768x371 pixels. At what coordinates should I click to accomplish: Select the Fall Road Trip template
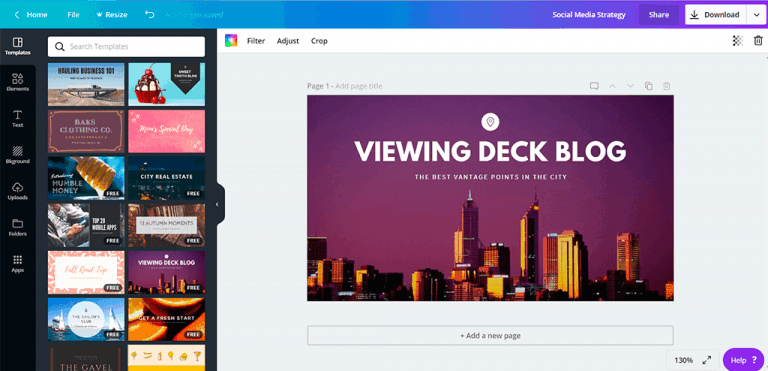(x=86, y=272)
